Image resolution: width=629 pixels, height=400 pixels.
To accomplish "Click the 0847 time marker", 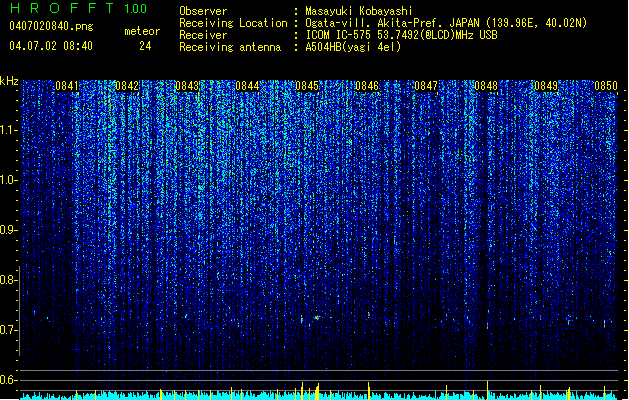I will (426, 86).
